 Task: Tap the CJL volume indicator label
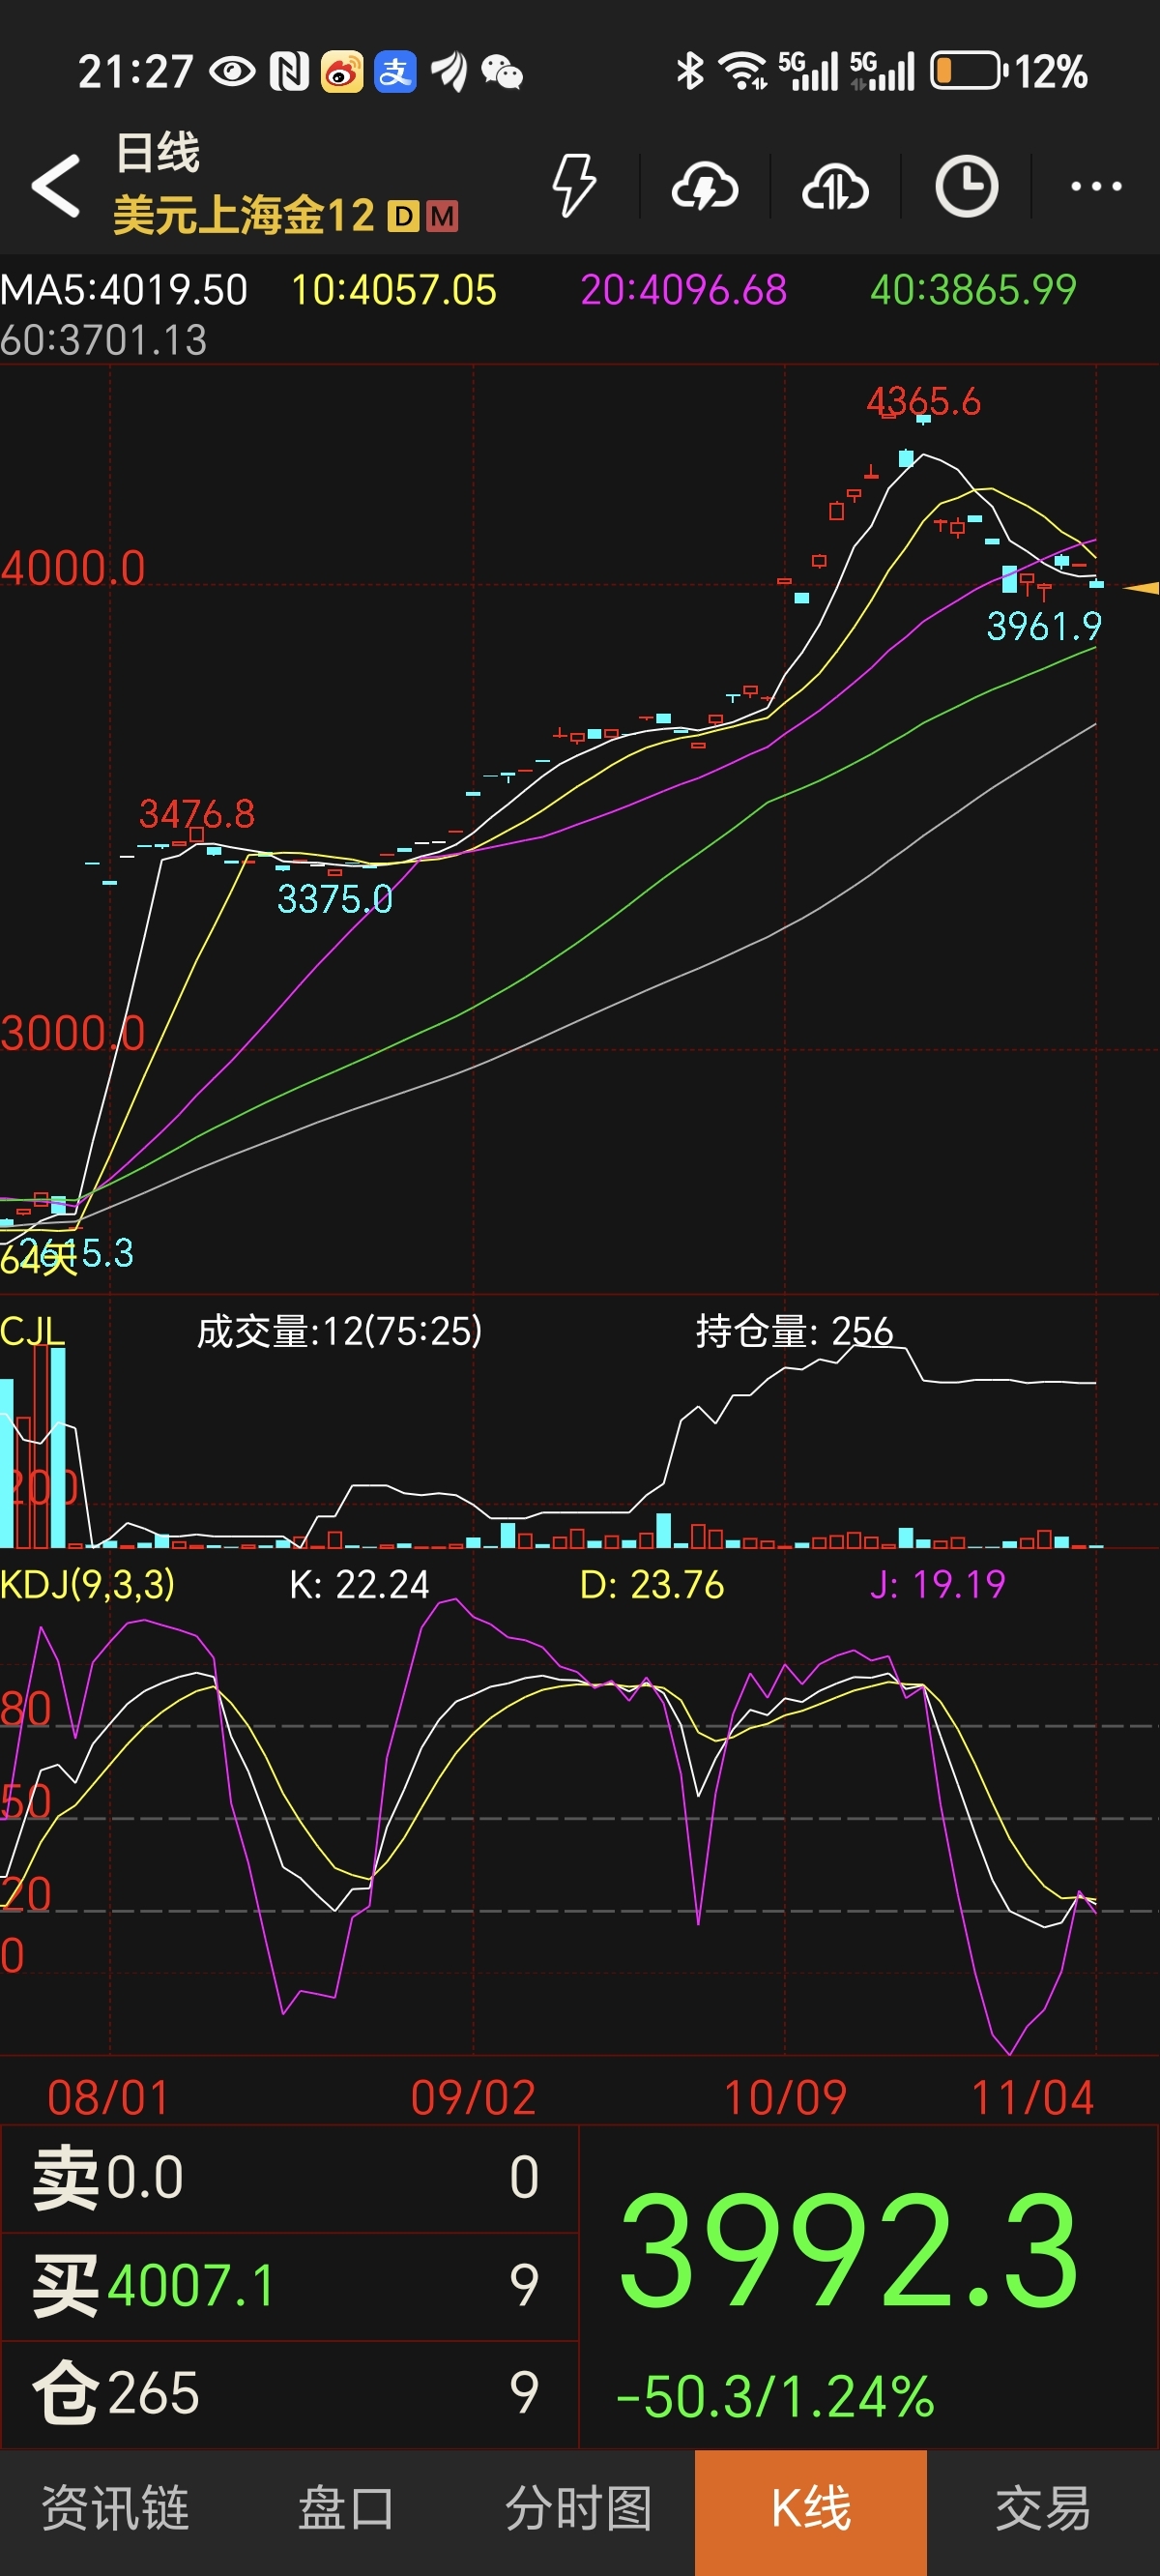pyautogui.click(x=32, y=1332)
